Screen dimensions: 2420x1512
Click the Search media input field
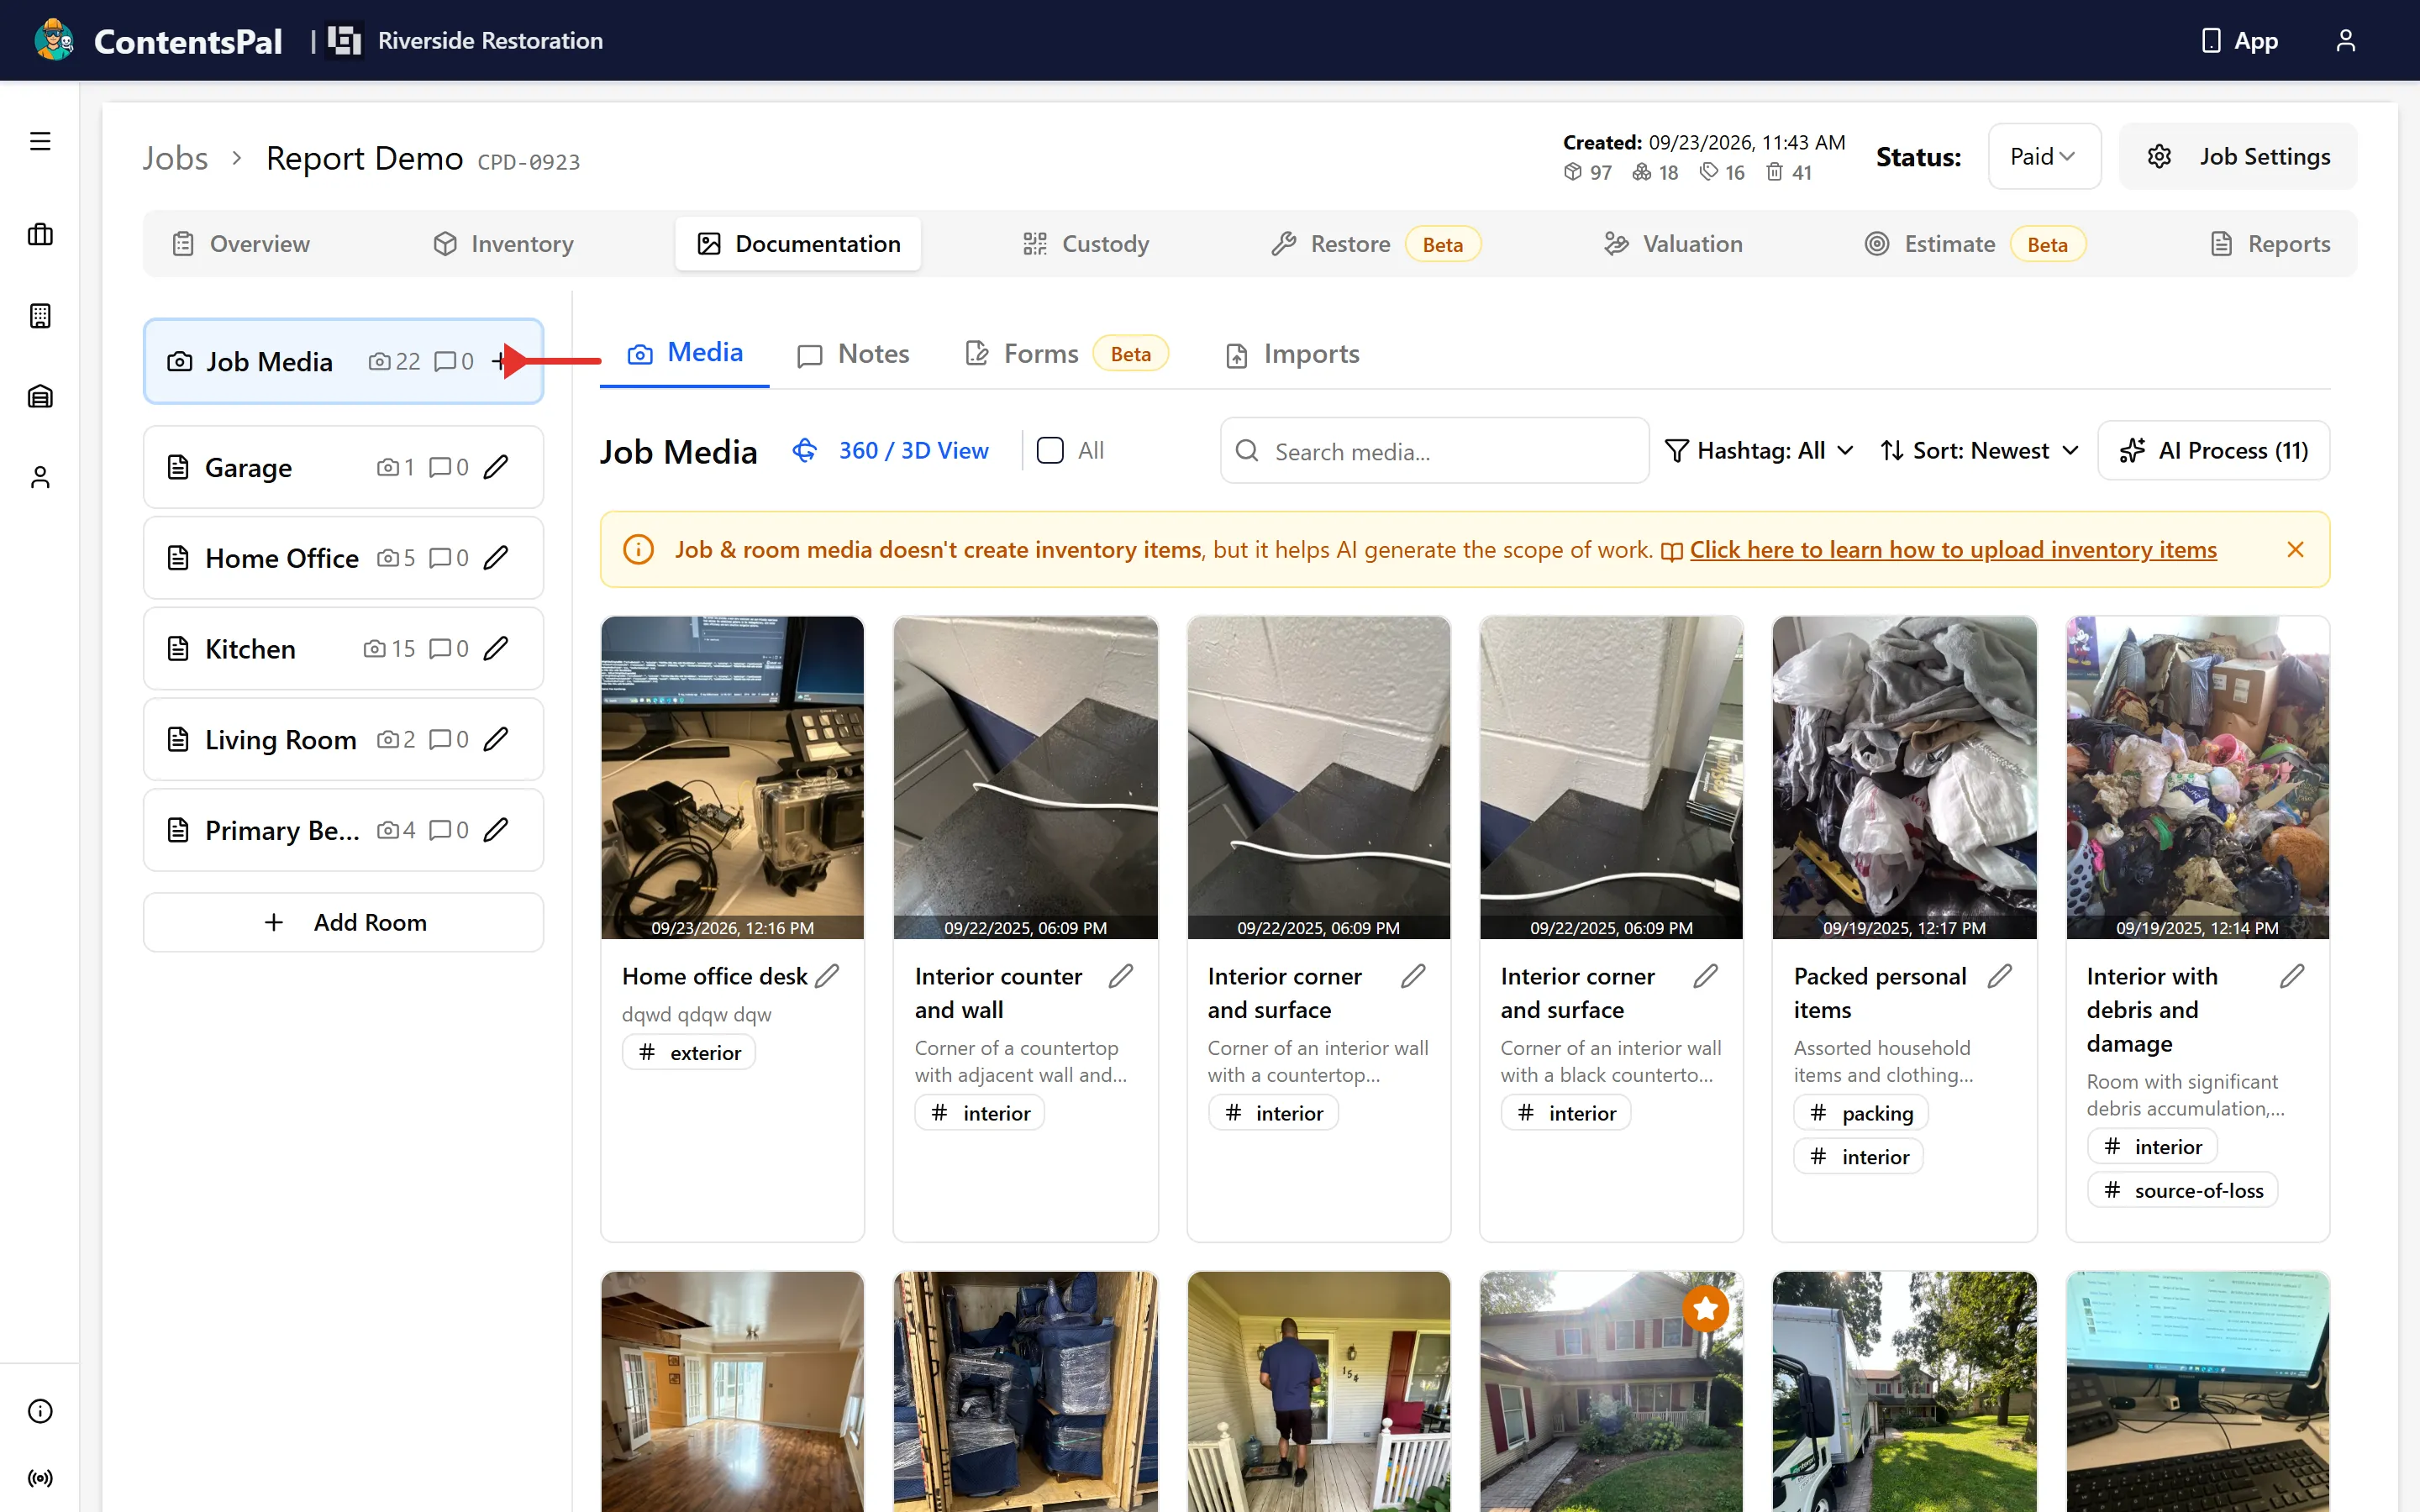pos(1434,450)
